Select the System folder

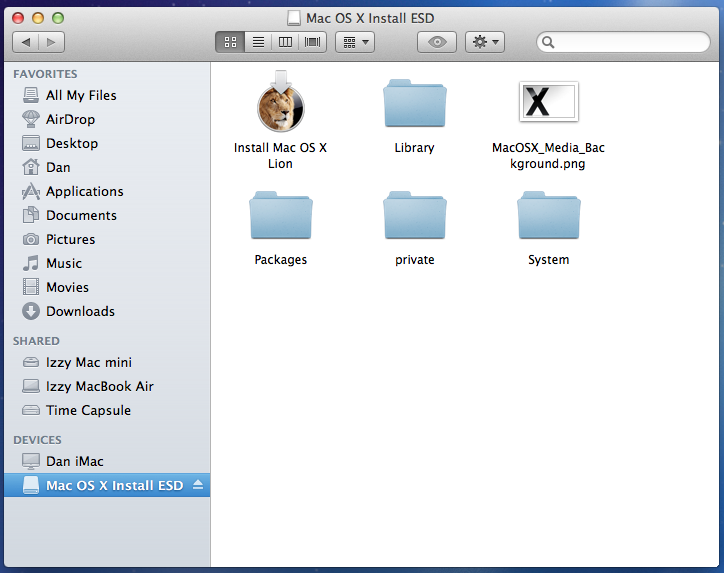[x=549, y=215]
